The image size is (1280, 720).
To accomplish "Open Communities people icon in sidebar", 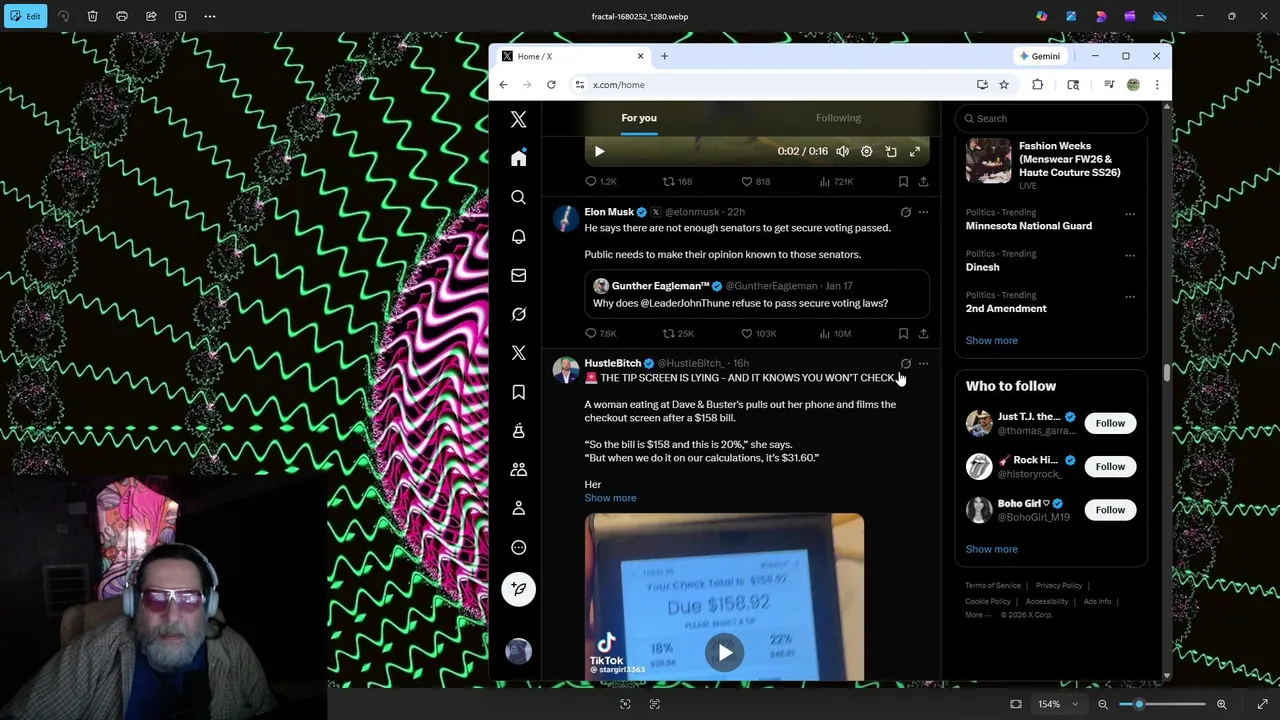I will pyautogui.click(x=518, y=469).
